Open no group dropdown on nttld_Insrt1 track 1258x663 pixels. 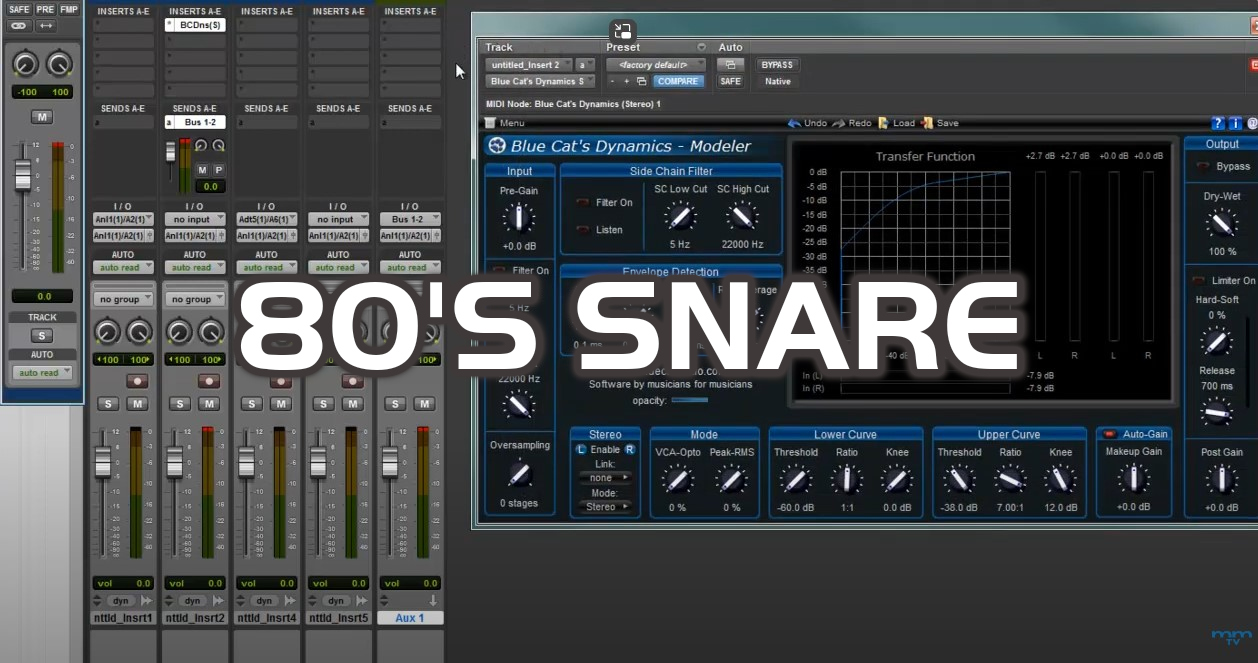(123, 299)
